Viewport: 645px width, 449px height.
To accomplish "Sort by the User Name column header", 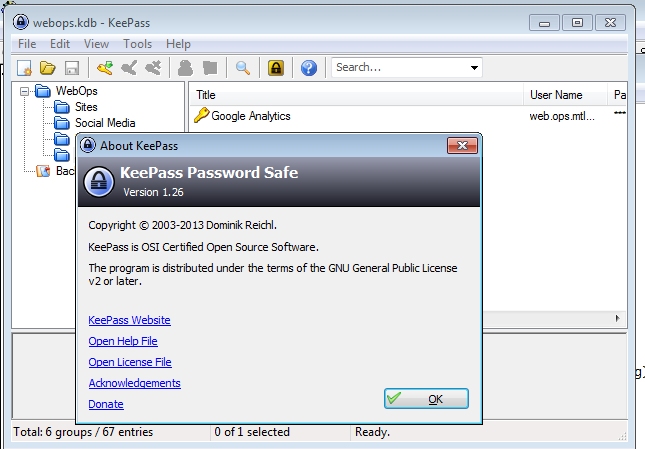I will click(x=566, y=95).
